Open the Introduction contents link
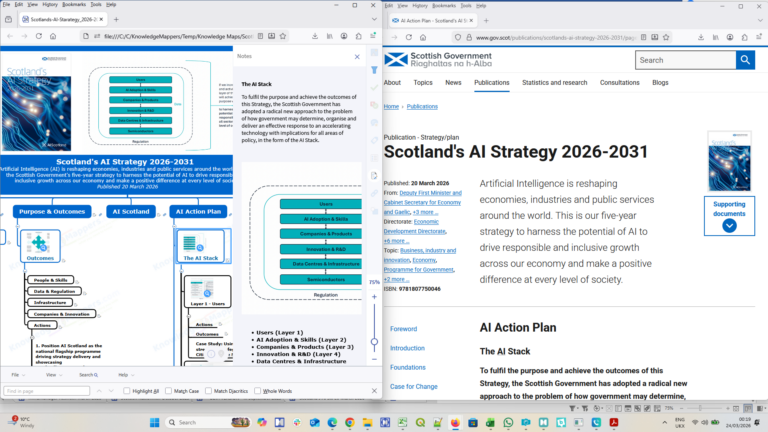This screenshot has width=768, height=432. 408,348
